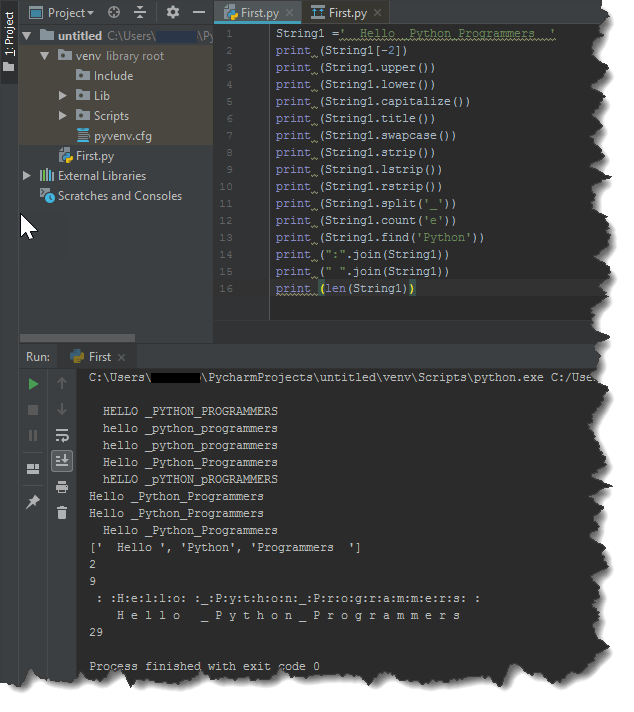Toggle the Pin Tab icon in Run panel
The height and width of the screenshot is (712, 634).
pyautogui.click(x=33, y=502)
